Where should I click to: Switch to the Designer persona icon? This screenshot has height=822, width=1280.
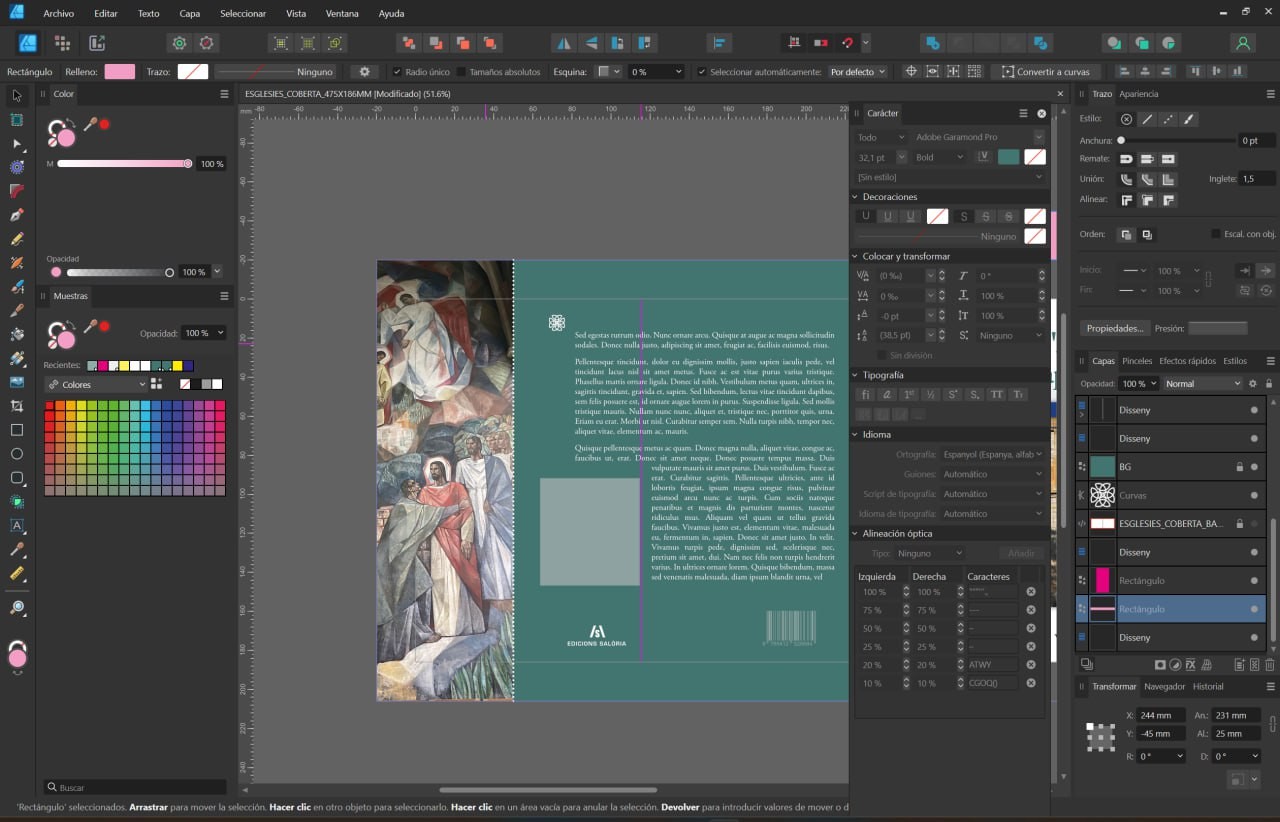[x=28, y=43]
